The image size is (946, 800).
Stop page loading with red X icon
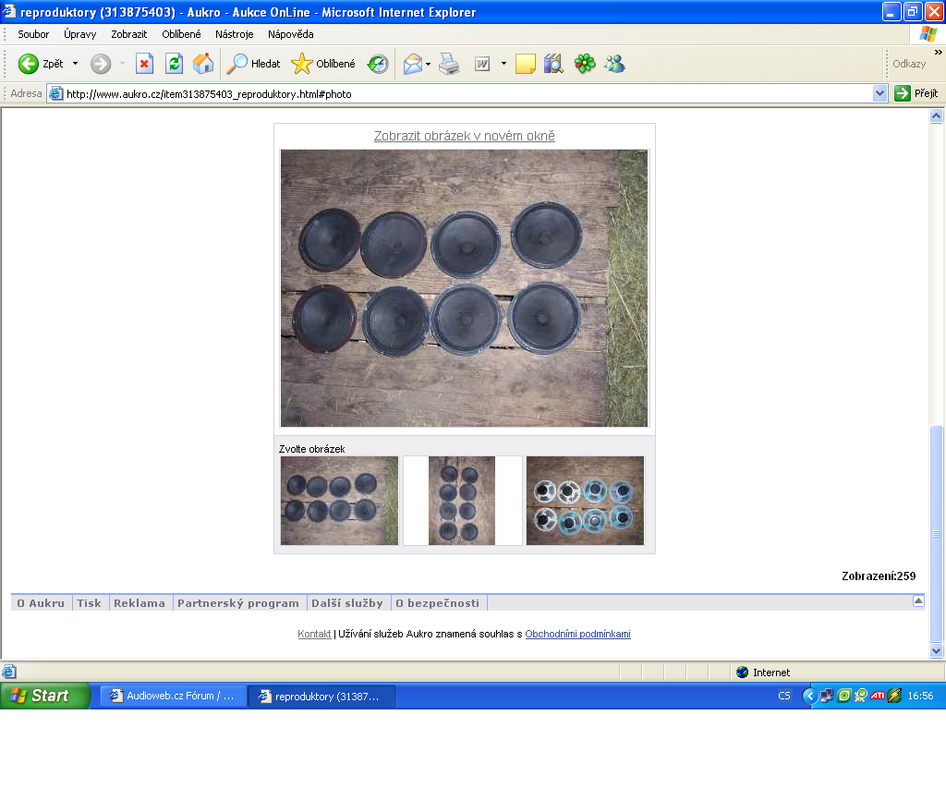click(x=144, y=63)
